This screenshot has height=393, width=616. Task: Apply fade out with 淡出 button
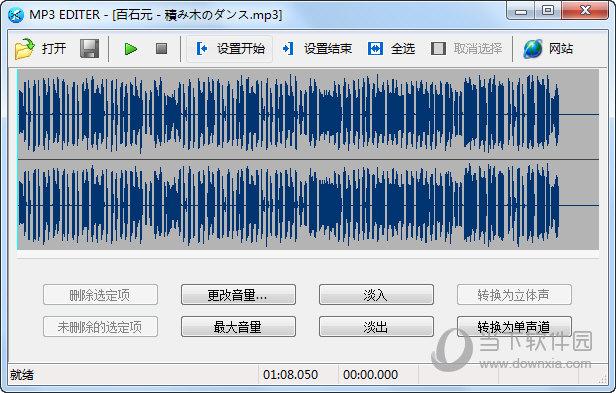coord(376,327)
